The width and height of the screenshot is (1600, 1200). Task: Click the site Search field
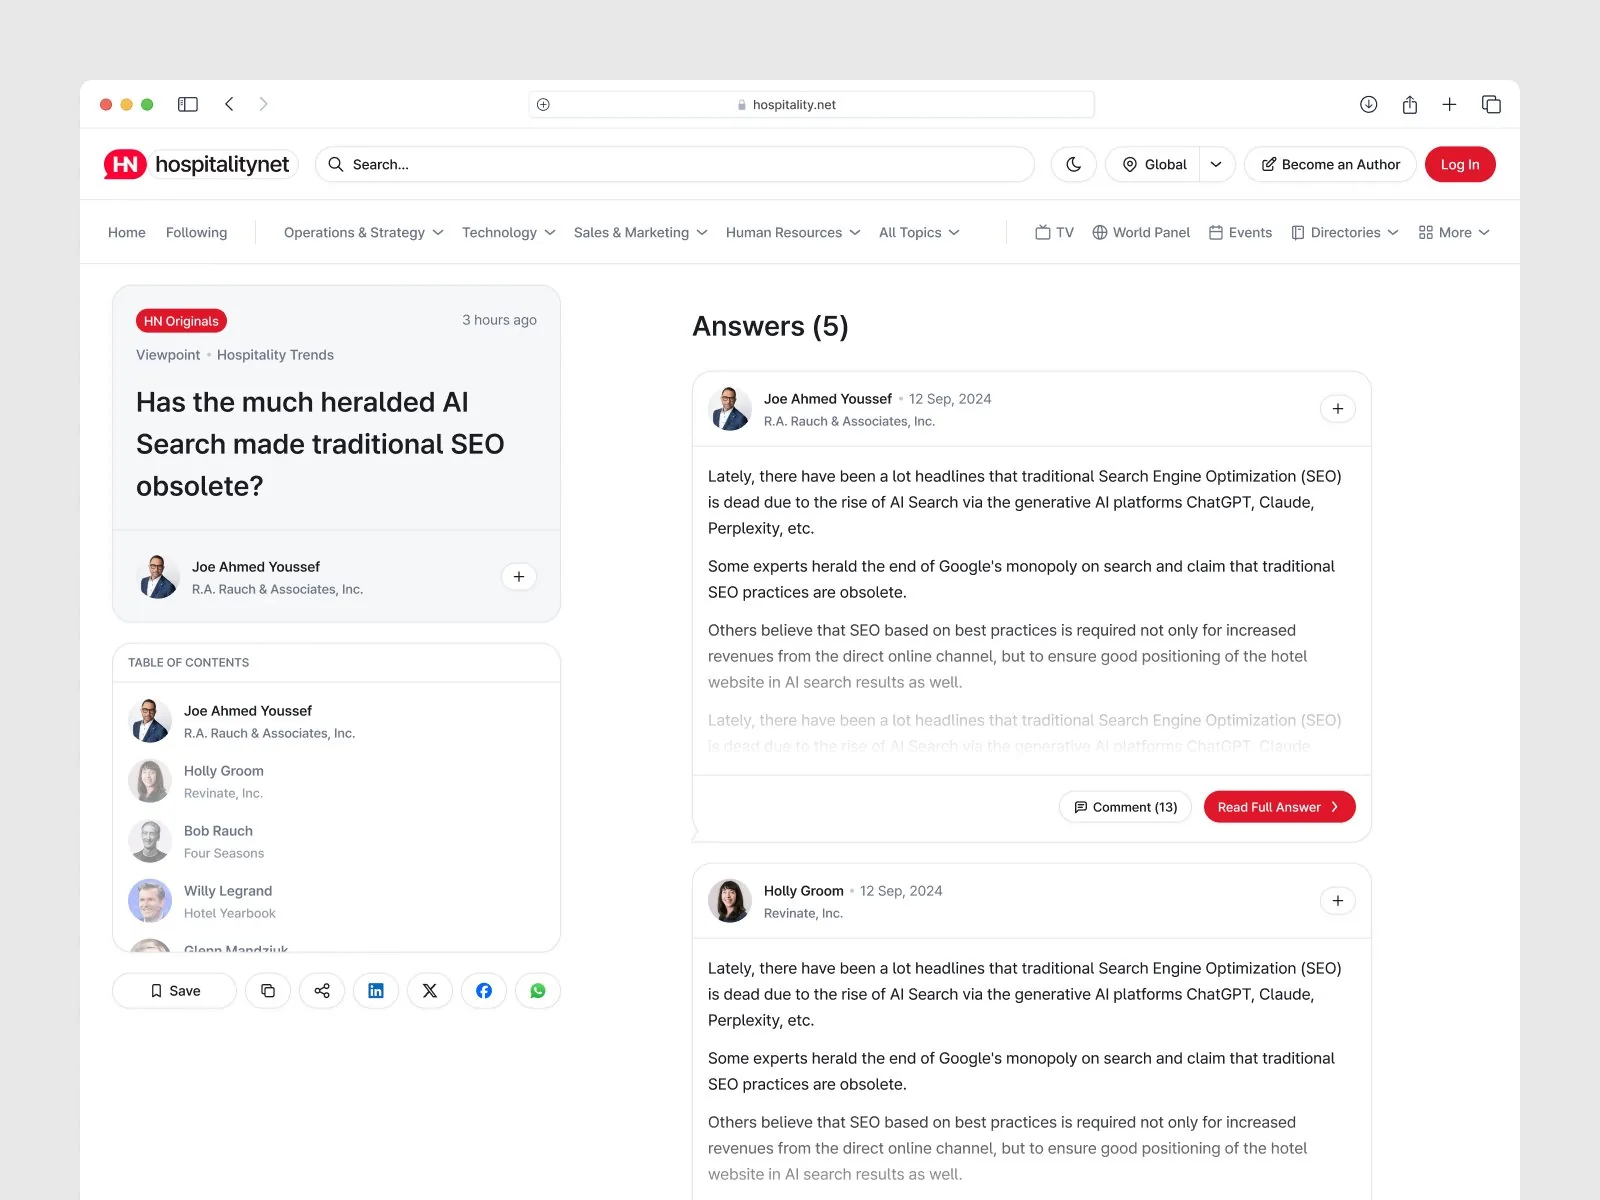coord(675,164)
